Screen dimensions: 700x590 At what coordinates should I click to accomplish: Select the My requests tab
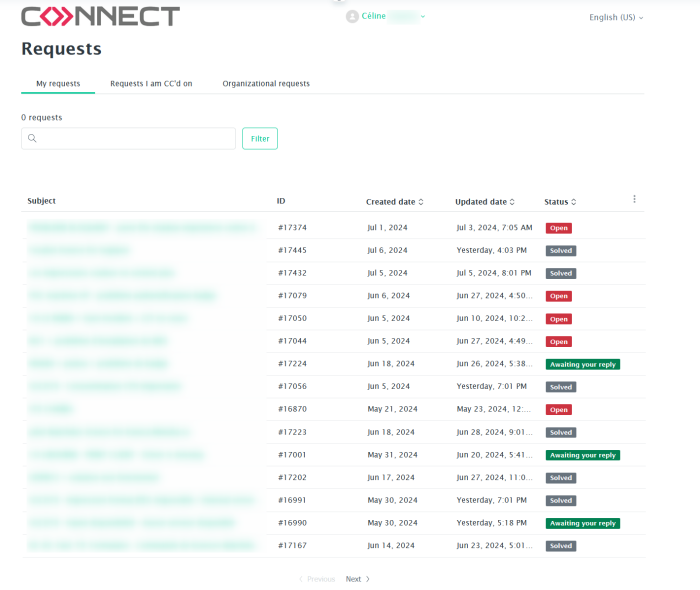coord(58,84)
